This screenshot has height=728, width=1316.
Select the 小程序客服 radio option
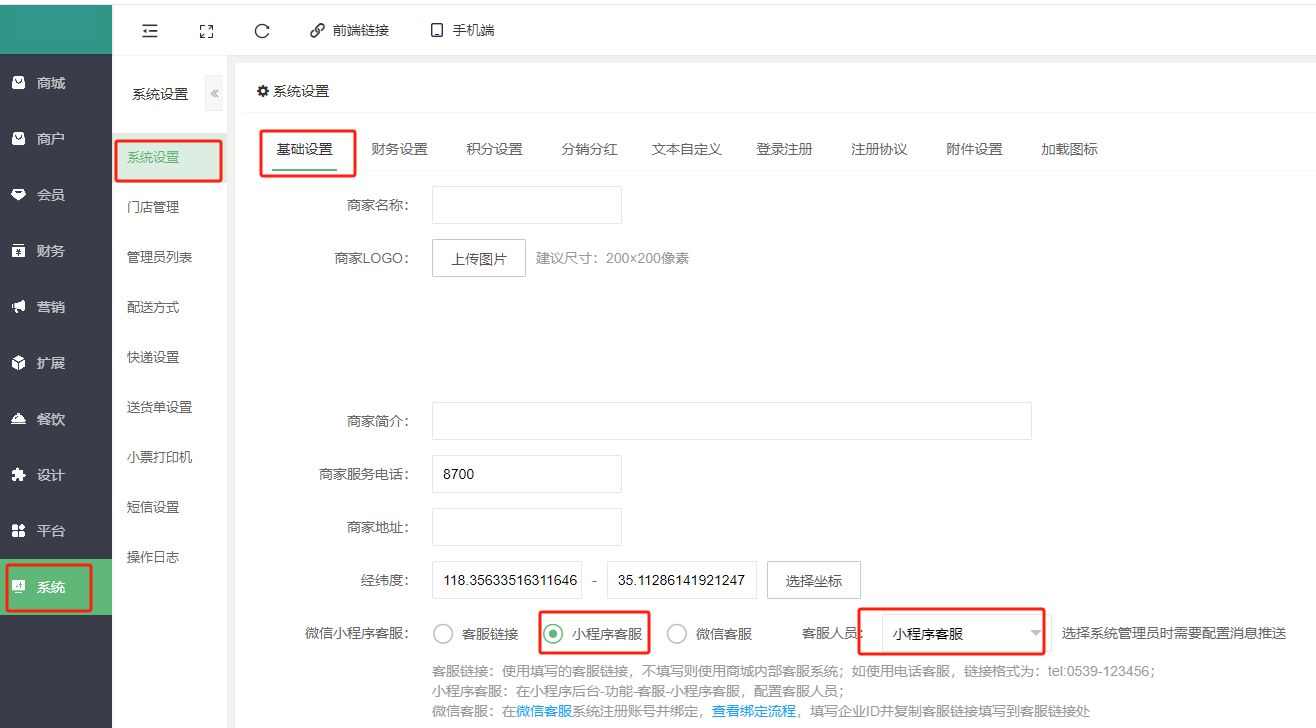553,633
